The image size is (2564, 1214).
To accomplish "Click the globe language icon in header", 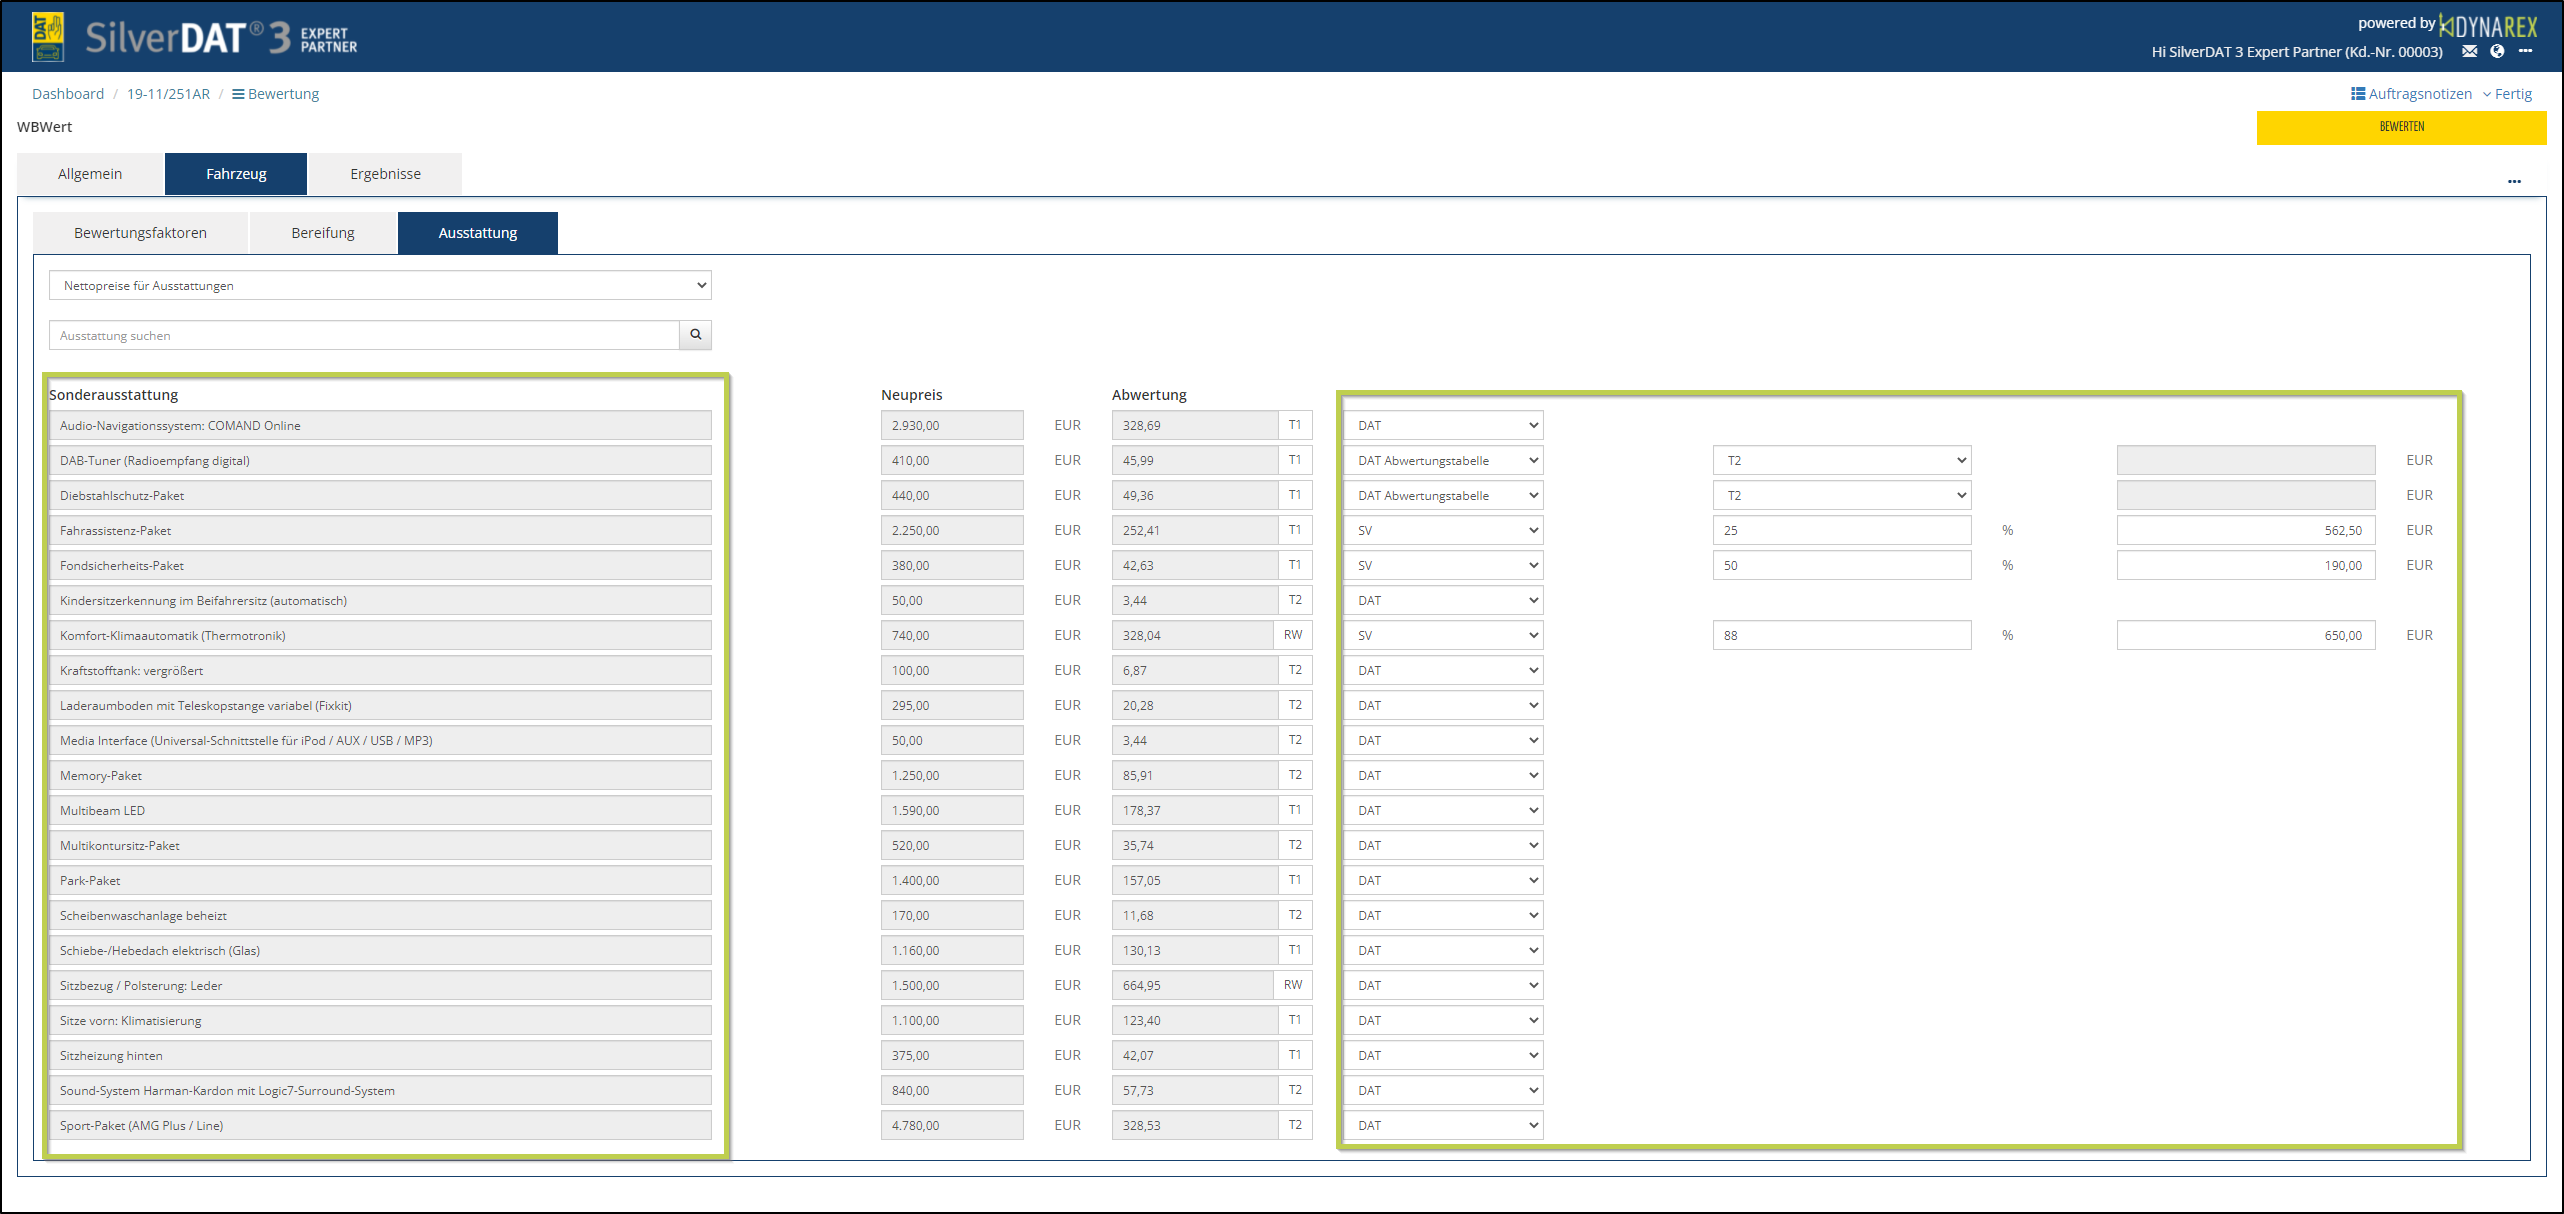I will point(2497,51).
